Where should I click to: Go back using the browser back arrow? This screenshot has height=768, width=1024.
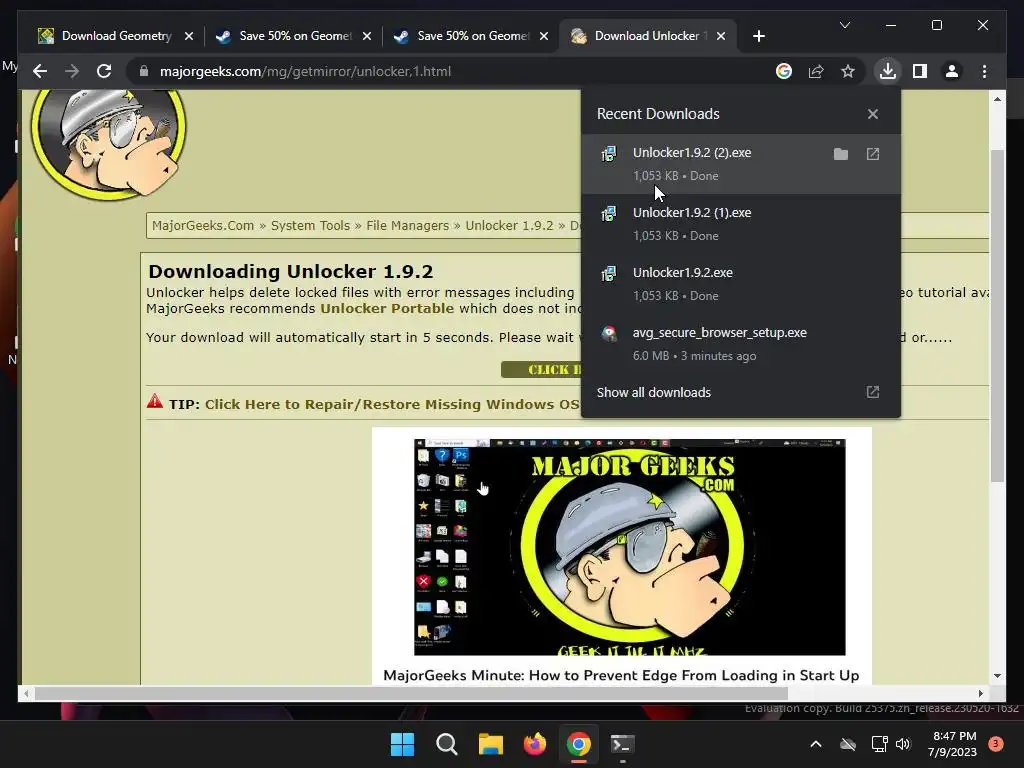point(40,71)
